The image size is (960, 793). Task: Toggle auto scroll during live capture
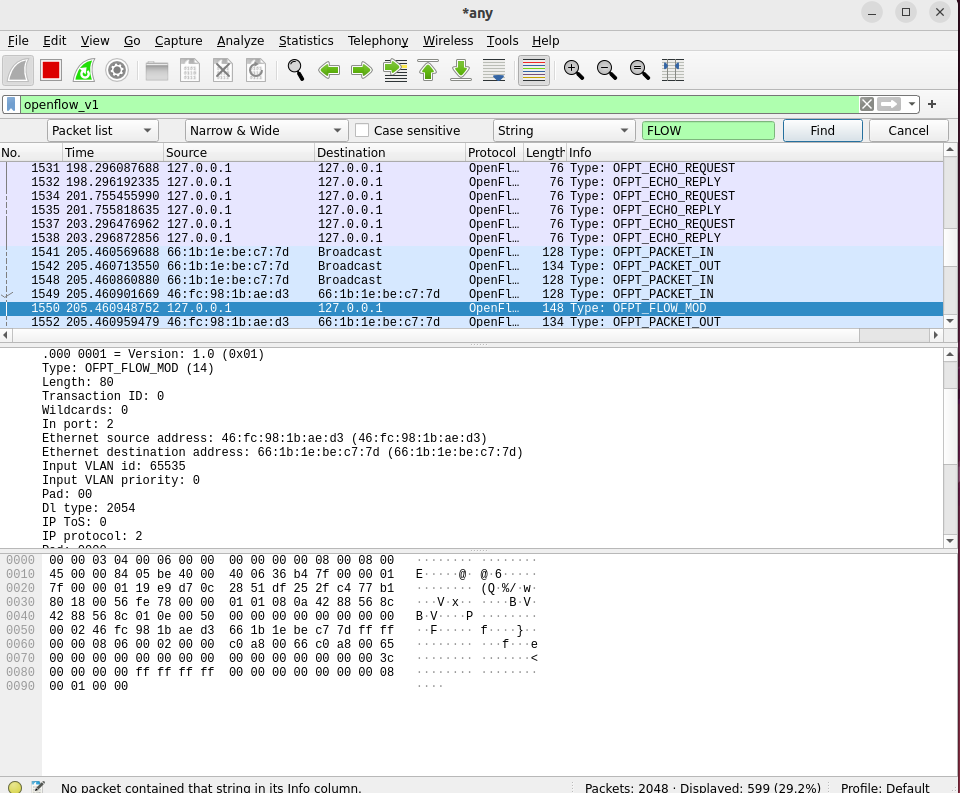(x=494, y=70)
